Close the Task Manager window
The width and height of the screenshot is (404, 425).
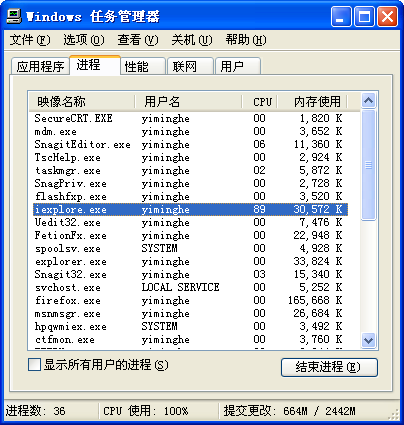pos(387,16)
